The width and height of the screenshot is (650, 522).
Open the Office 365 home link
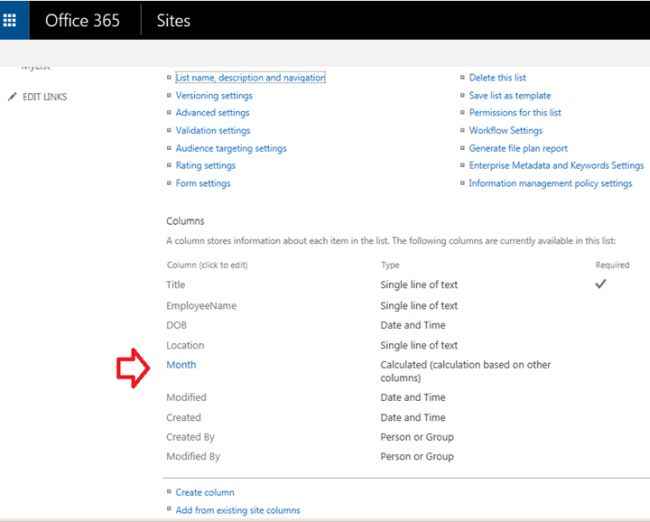pos(83,20)
